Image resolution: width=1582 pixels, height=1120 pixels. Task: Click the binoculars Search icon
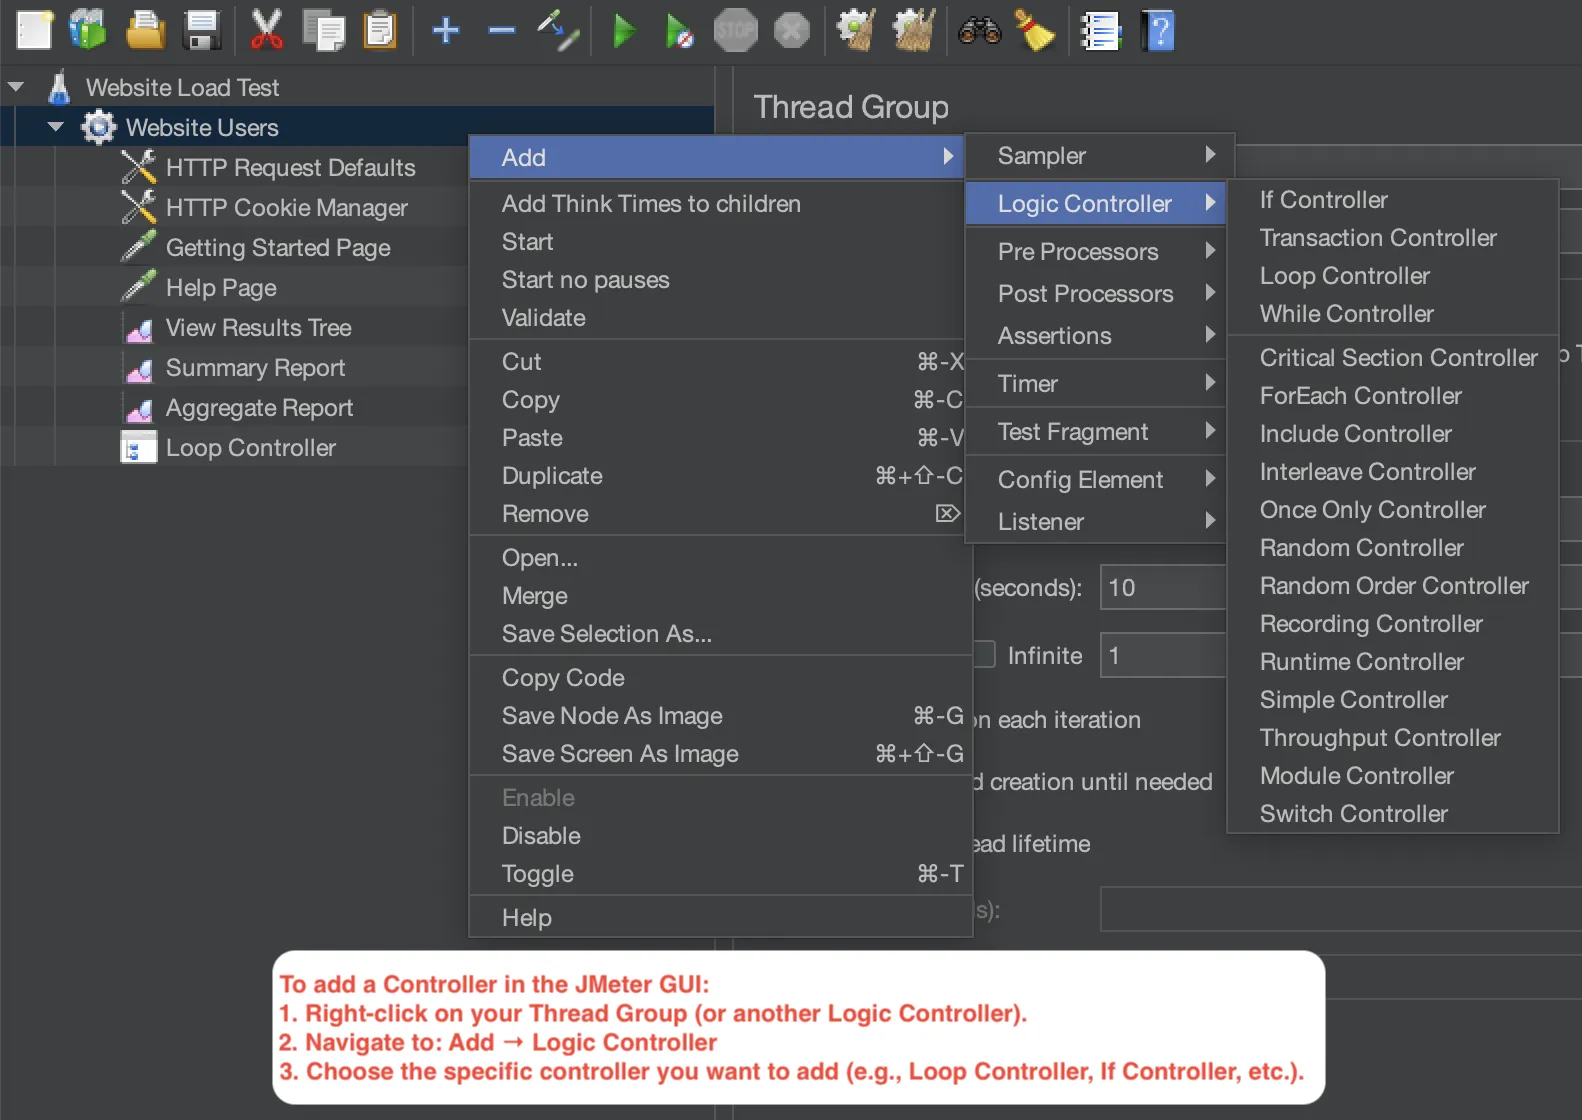click(979, 31)
